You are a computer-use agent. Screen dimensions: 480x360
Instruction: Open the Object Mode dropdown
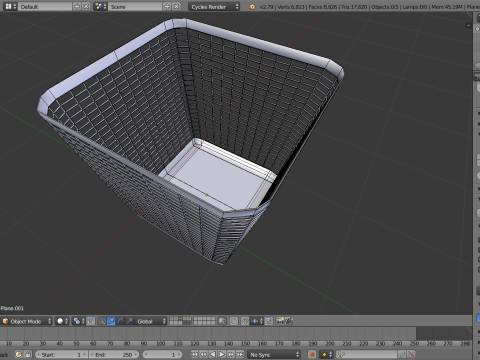click(27, 321)
